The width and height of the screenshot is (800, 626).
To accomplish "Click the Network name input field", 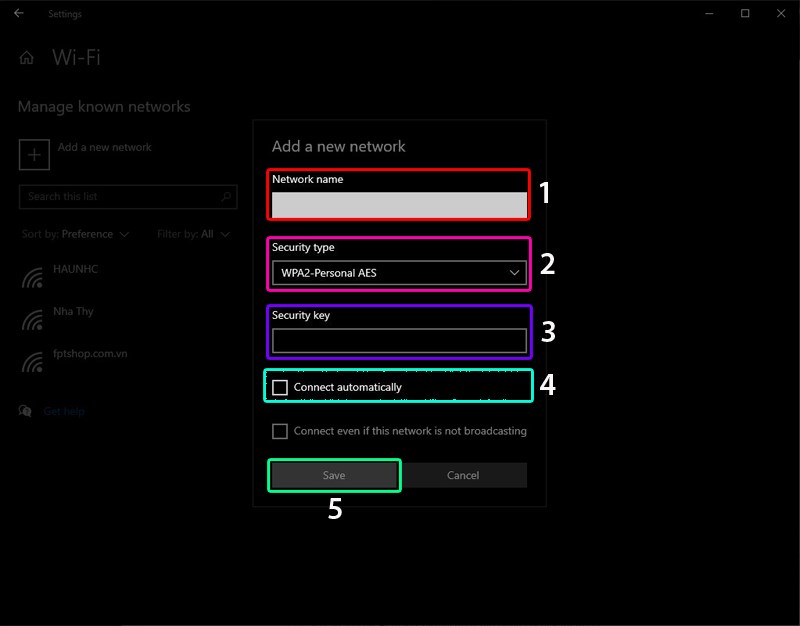I will [399, 205].
